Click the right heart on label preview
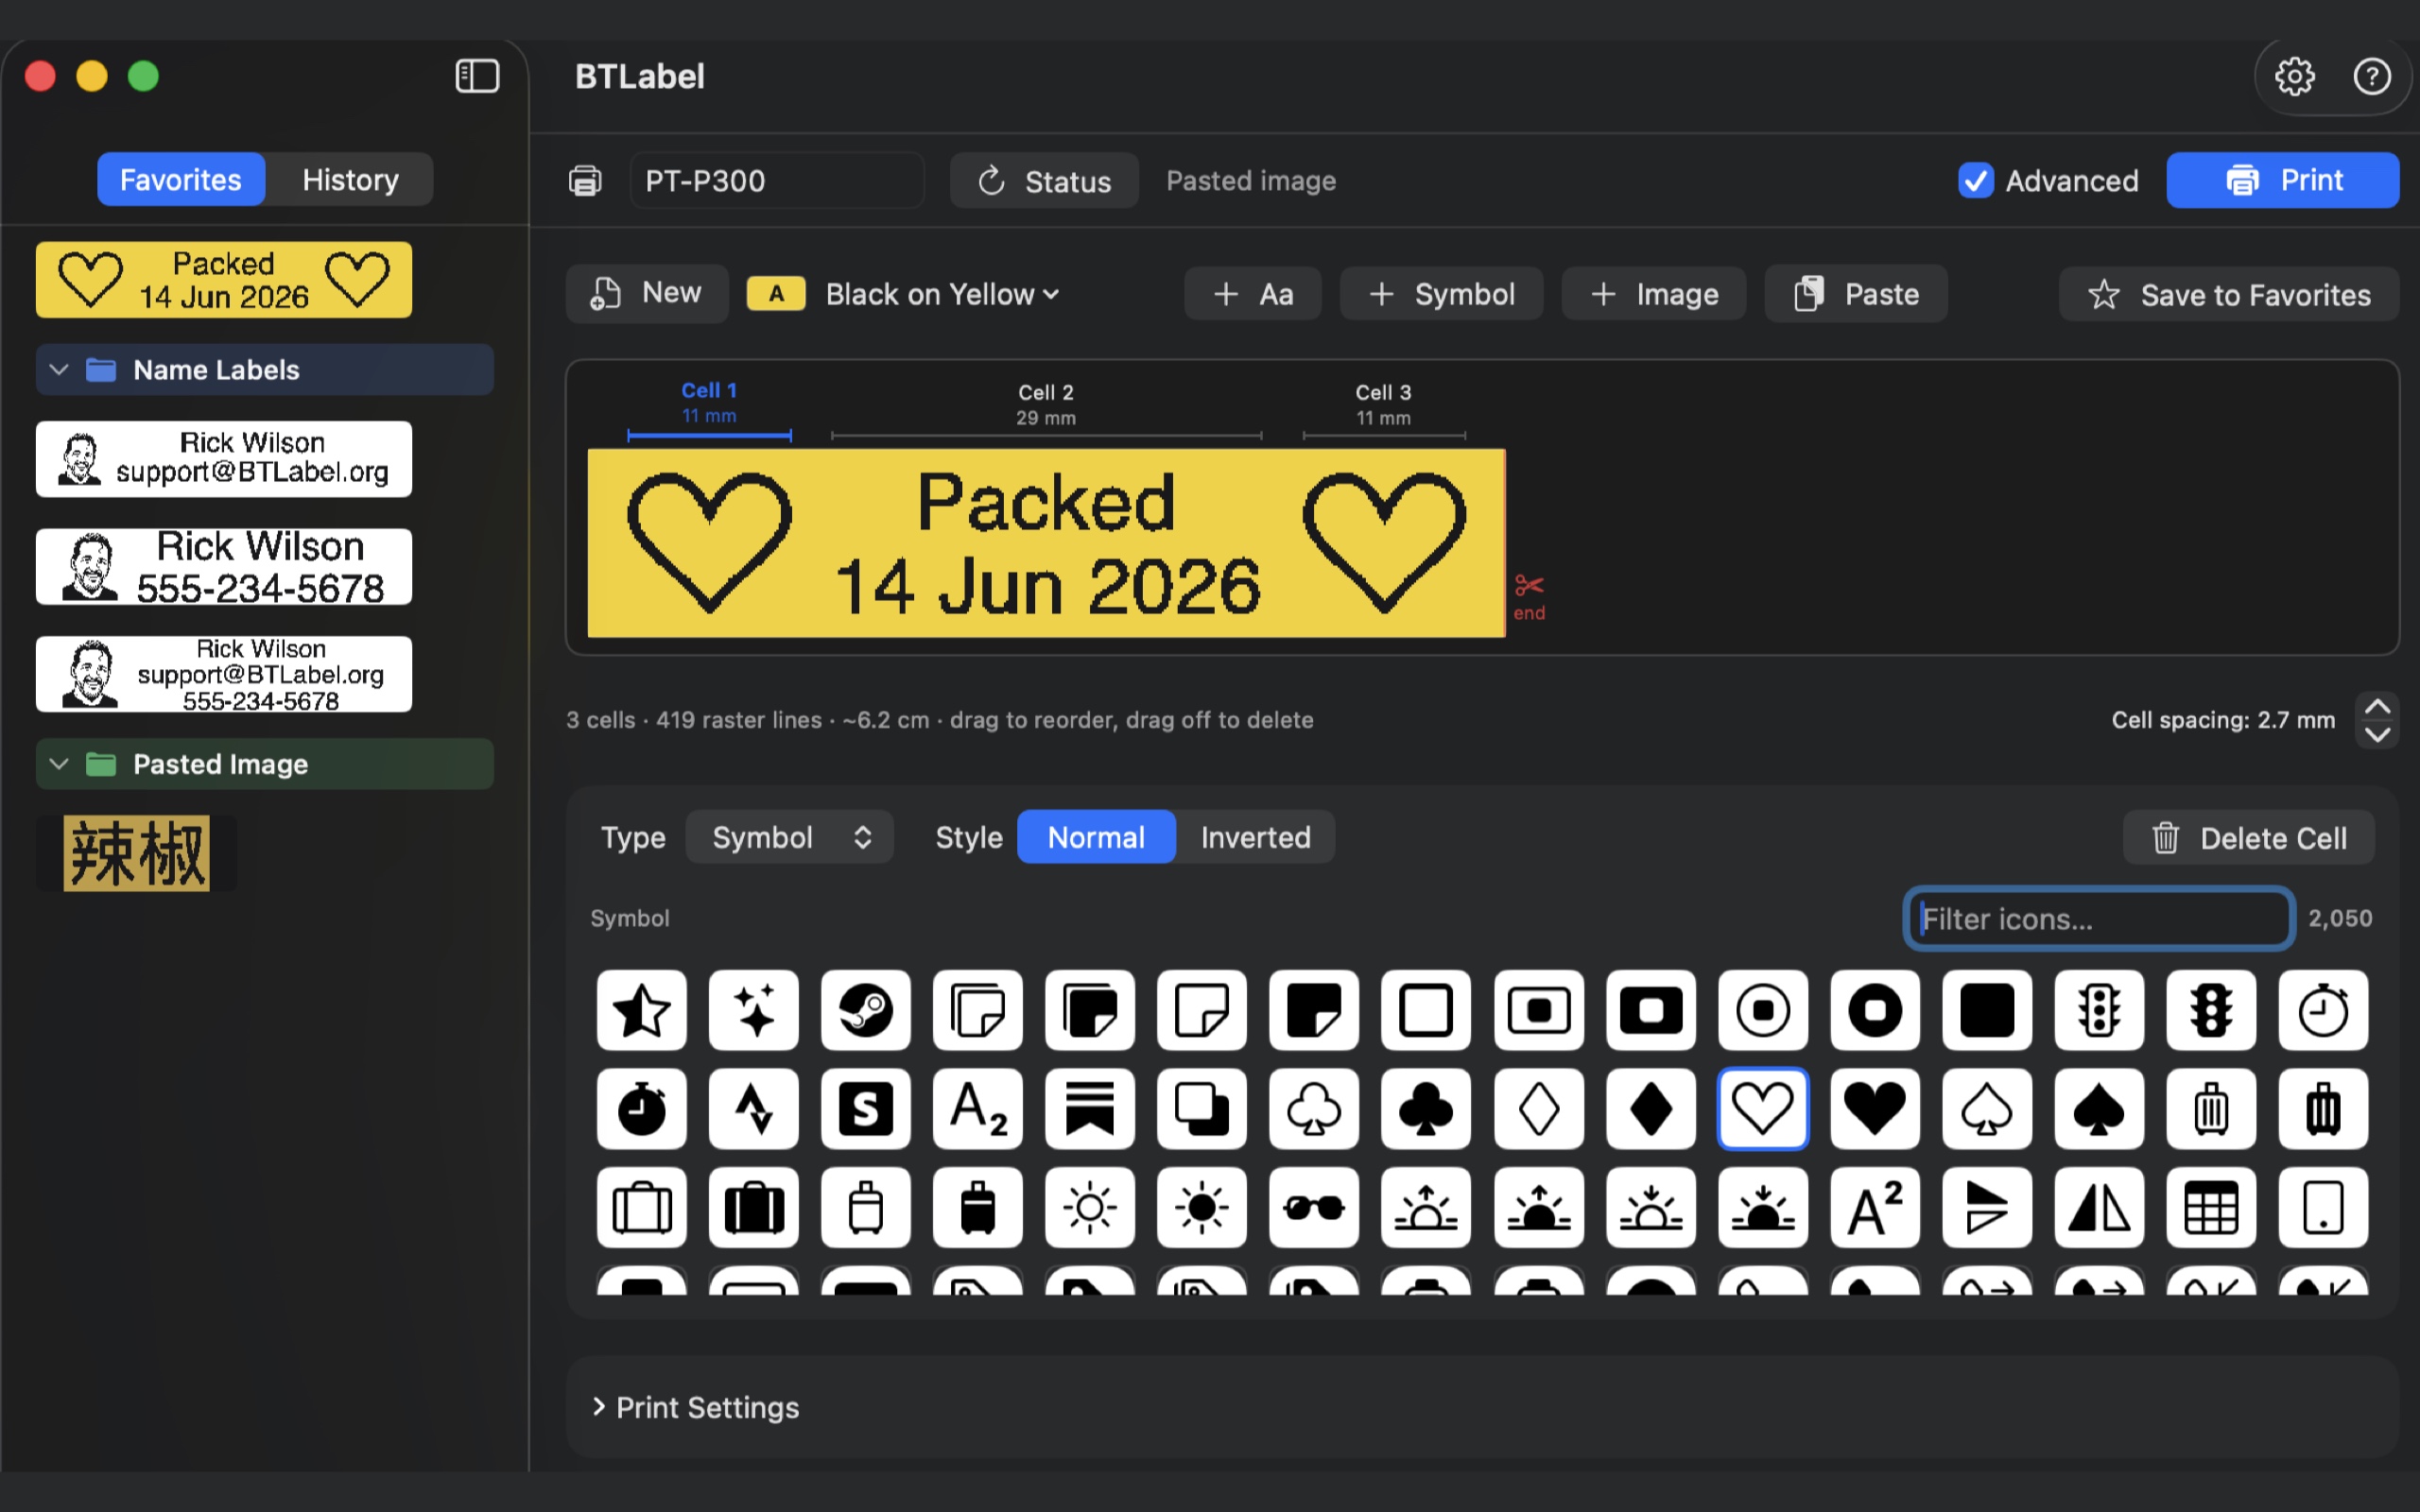2420x1512 pixels. click(1384, 543)
